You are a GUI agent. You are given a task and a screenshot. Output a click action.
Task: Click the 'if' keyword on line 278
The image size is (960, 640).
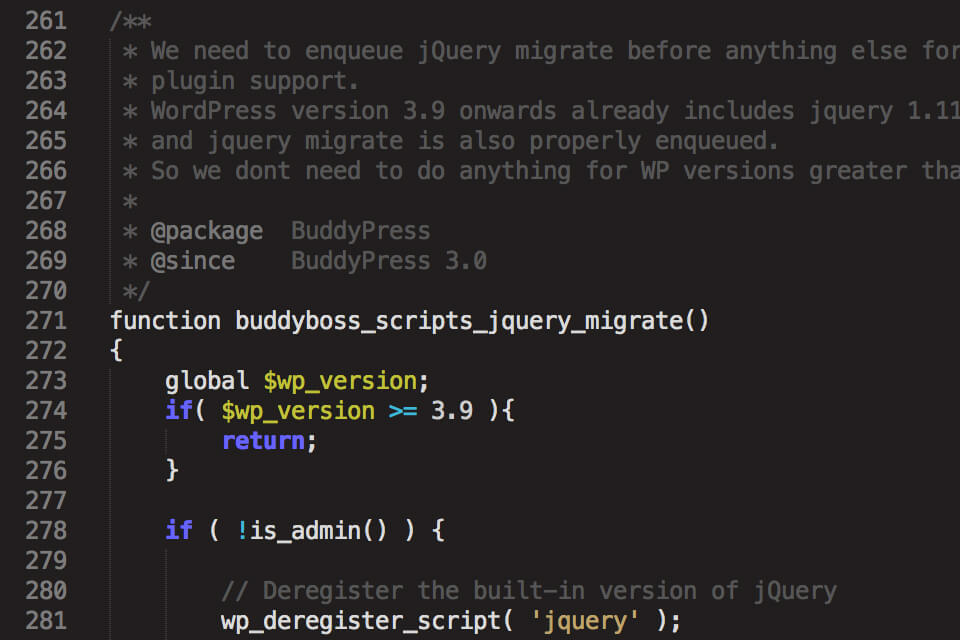(x=179, y=530)
